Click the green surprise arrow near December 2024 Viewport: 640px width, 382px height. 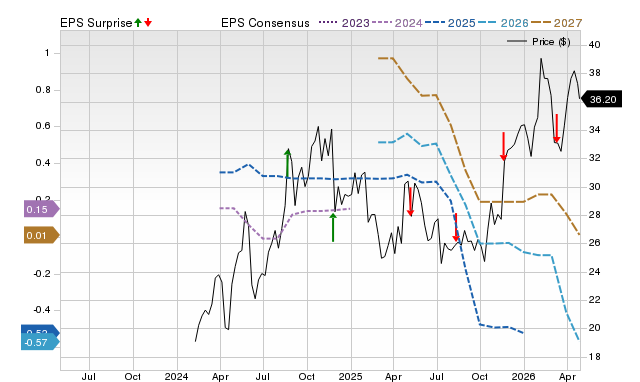coord(333,227)
